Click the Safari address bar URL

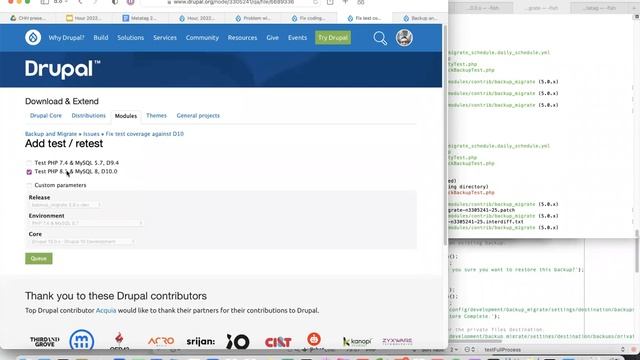[234, 2]
